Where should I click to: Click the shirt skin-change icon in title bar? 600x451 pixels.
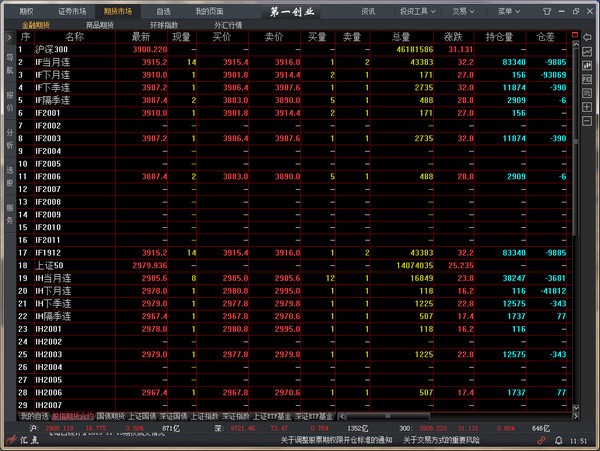click(x=547, y=11)
